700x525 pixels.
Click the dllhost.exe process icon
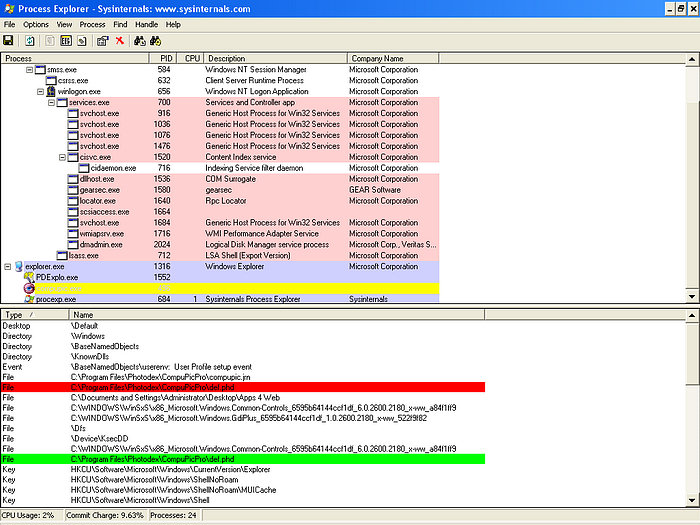(73, 179)
